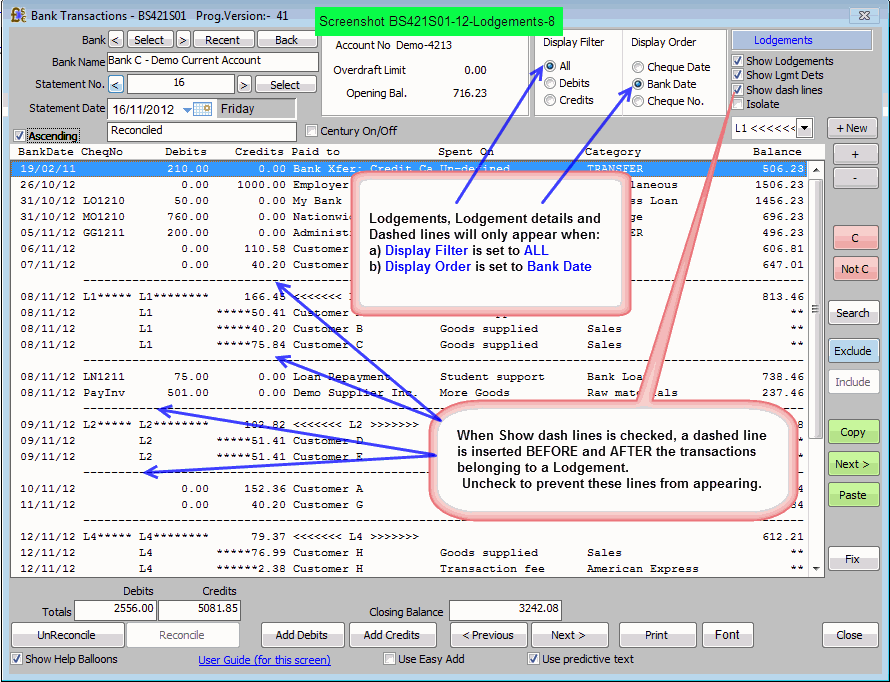Click the Reconciled status field
Image resolution: width=890 pixels, height=682 pixels.
[201, 131]
